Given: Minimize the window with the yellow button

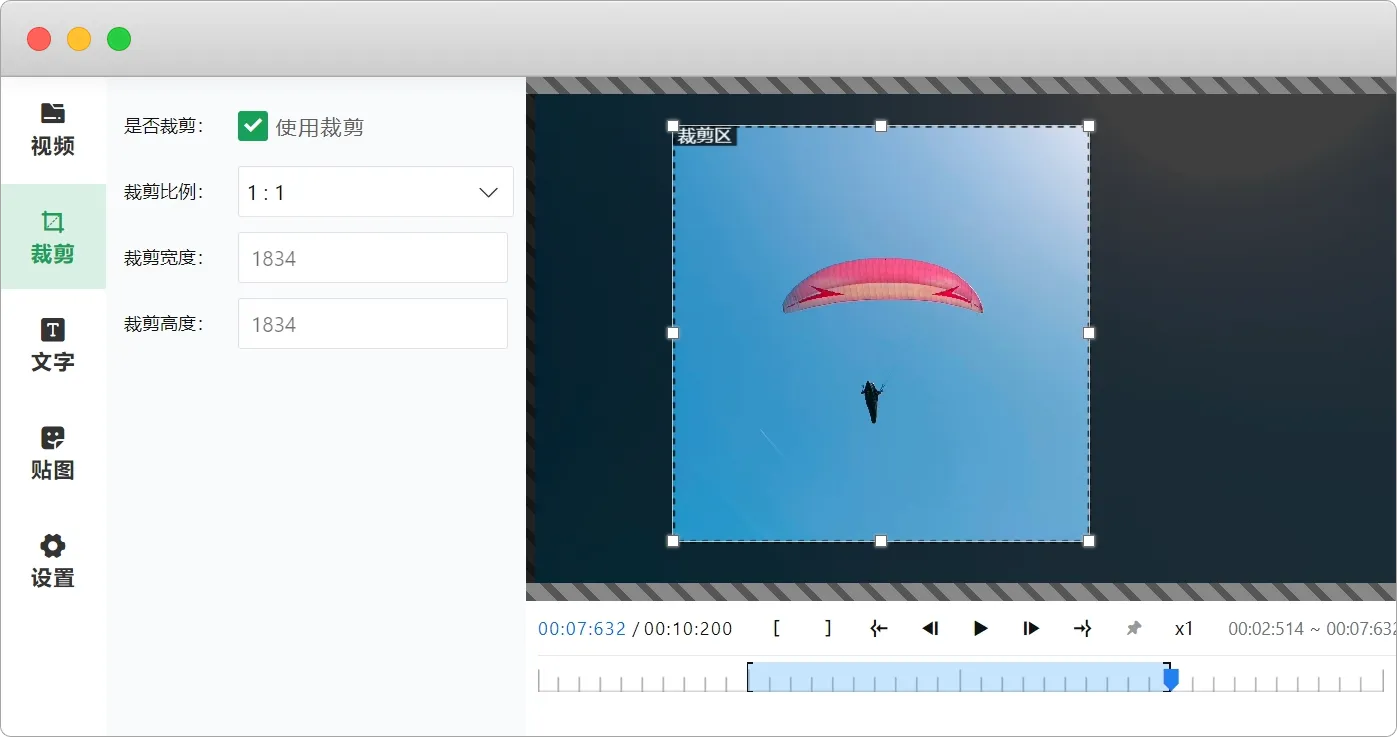Looking at the screenshot, I should 79,39.
